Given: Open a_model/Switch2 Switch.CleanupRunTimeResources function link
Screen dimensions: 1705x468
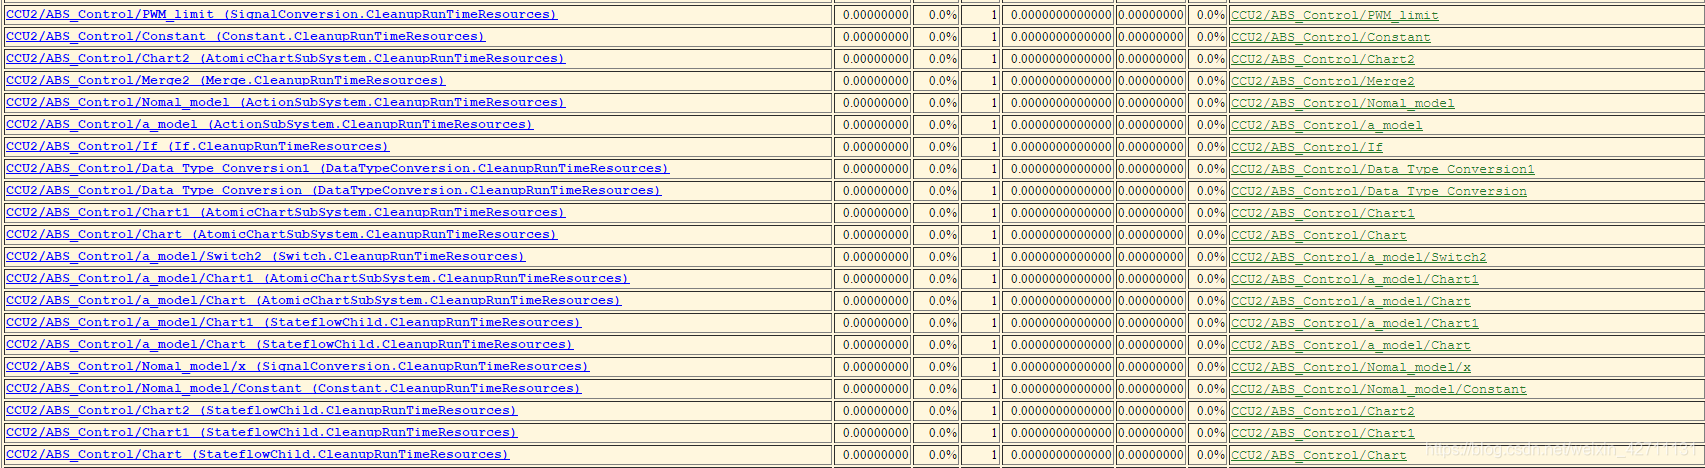Looking at the screenshot, I should pyautogui.click(x=266, y=257).
